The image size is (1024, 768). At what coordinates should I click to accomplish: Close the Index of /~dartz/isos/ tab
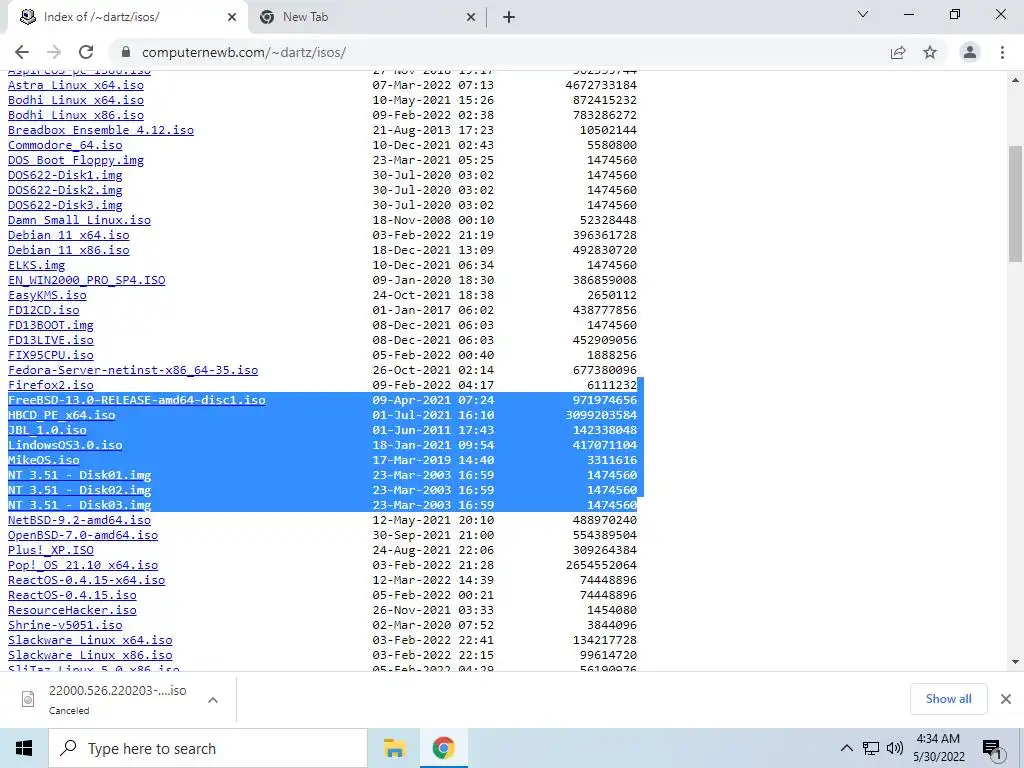pyautogui.click(x=232, y=17)
